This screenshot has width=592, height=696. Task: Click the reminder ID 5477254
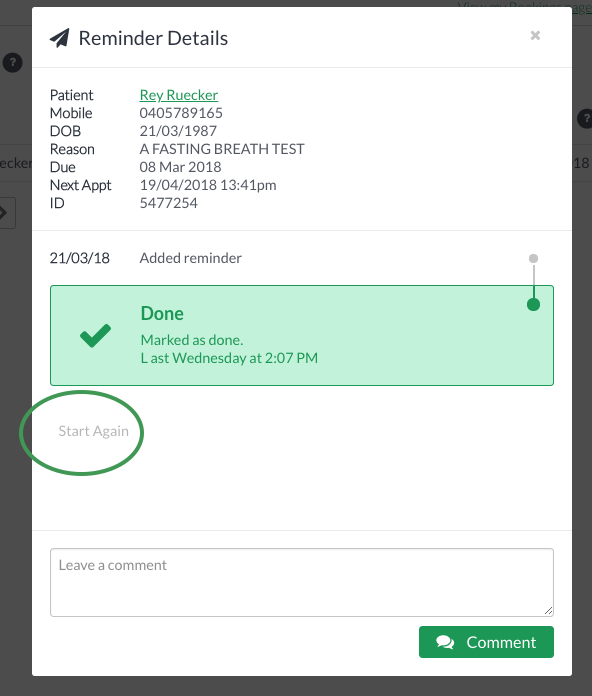(x=169, y=203)
